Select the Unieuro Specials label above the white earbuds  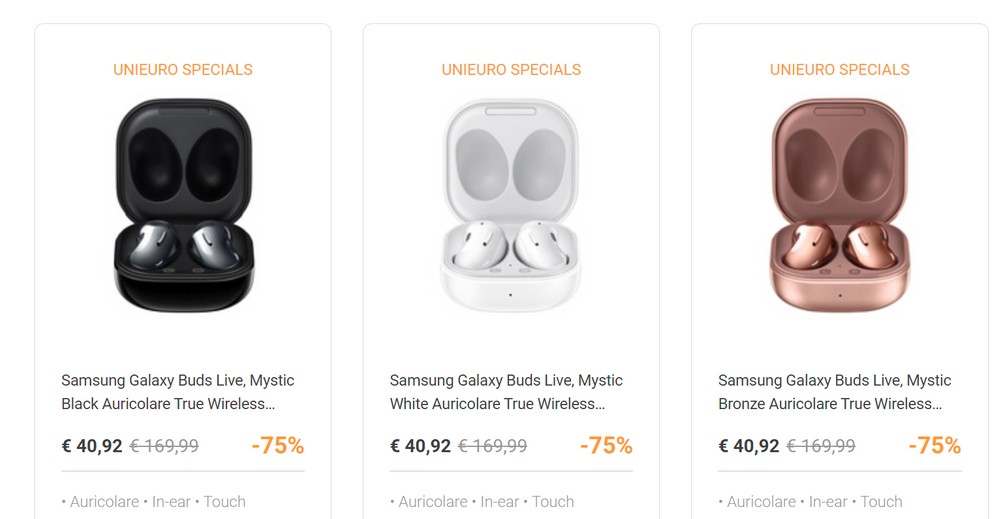511,70
